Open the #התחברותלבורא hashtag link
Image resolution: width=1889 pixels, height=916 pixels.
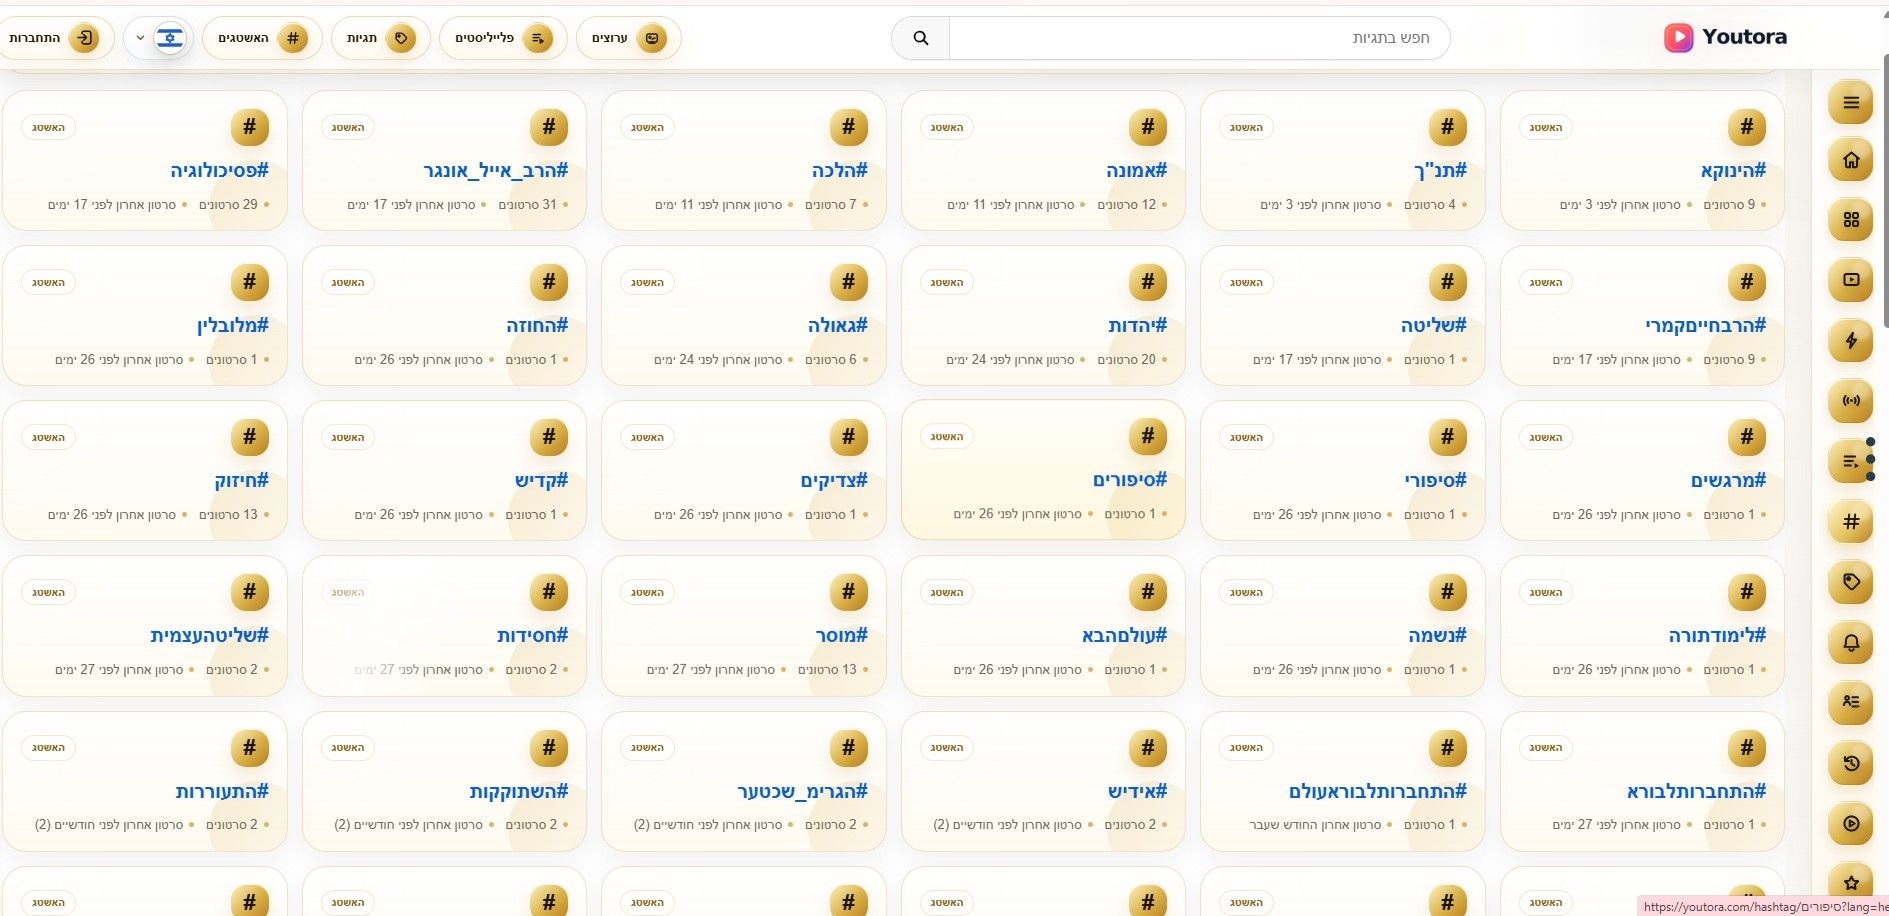(1696, 792)
